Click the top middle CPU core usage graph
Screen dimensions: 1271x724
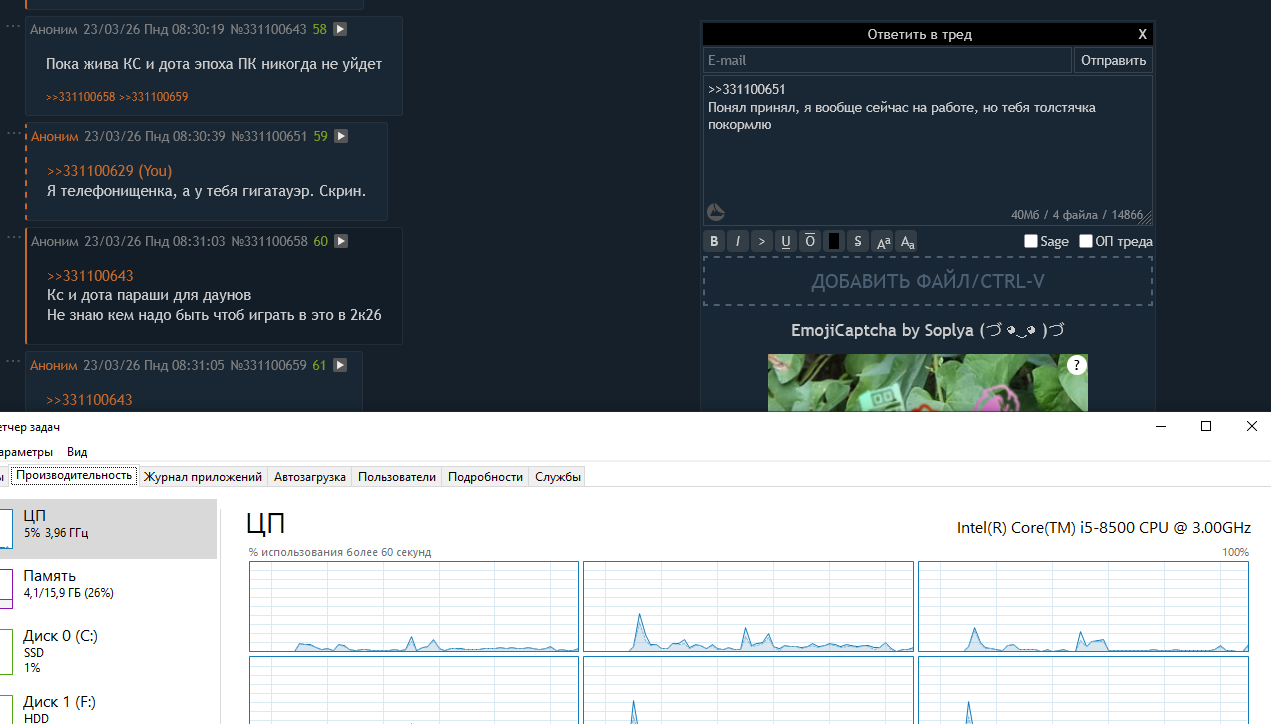pyautogui.click(x=748, y=606)
